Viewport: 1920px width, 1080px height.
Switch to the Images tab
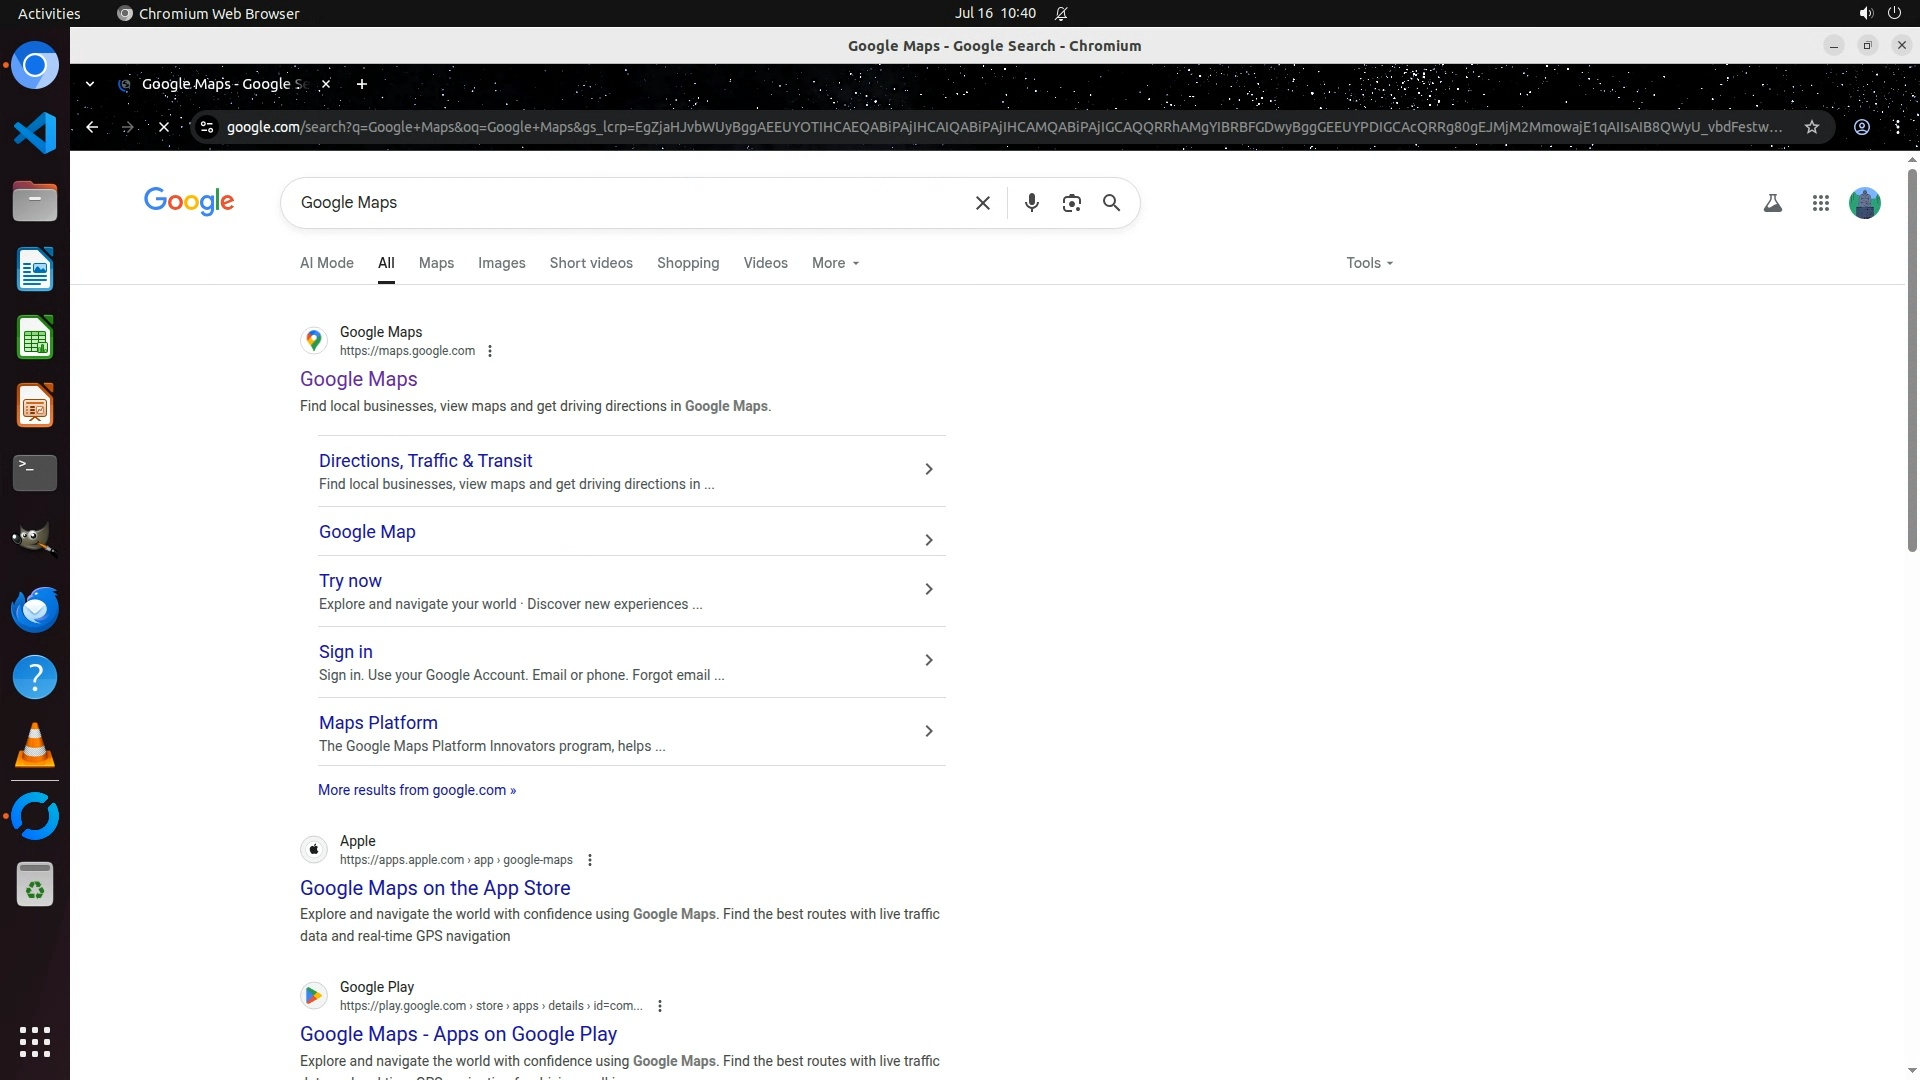(x=501, y=263)
